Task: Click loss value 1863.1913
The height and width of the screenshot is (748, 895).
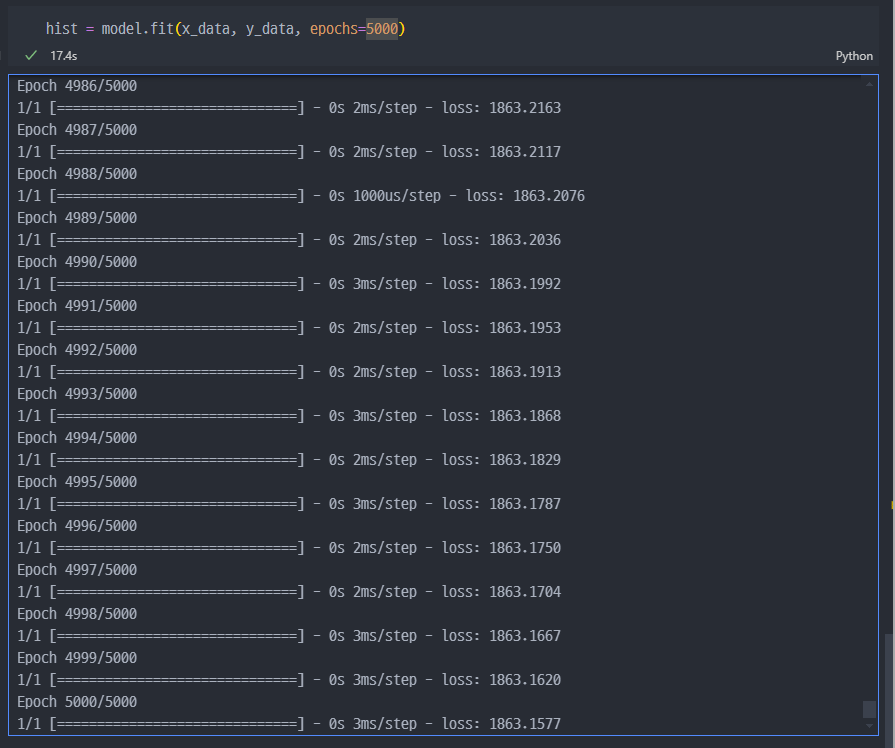Action: [525, 372]
